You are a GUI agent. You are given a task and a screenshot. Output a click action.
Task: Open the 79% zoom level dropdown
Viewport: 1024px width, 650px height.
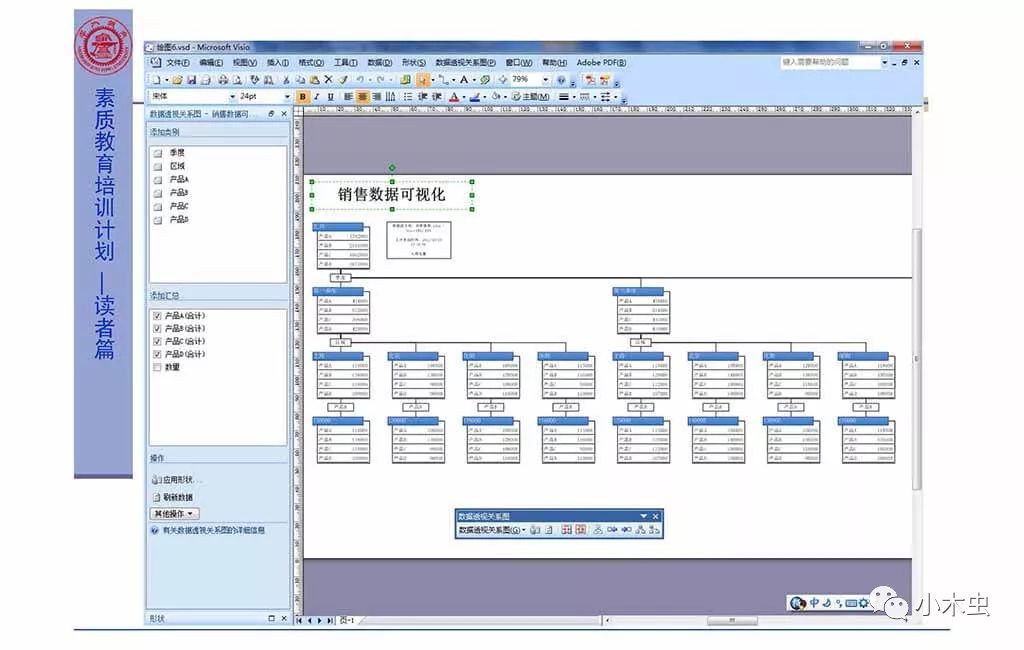pyautogui.click(x=545, y=80)
